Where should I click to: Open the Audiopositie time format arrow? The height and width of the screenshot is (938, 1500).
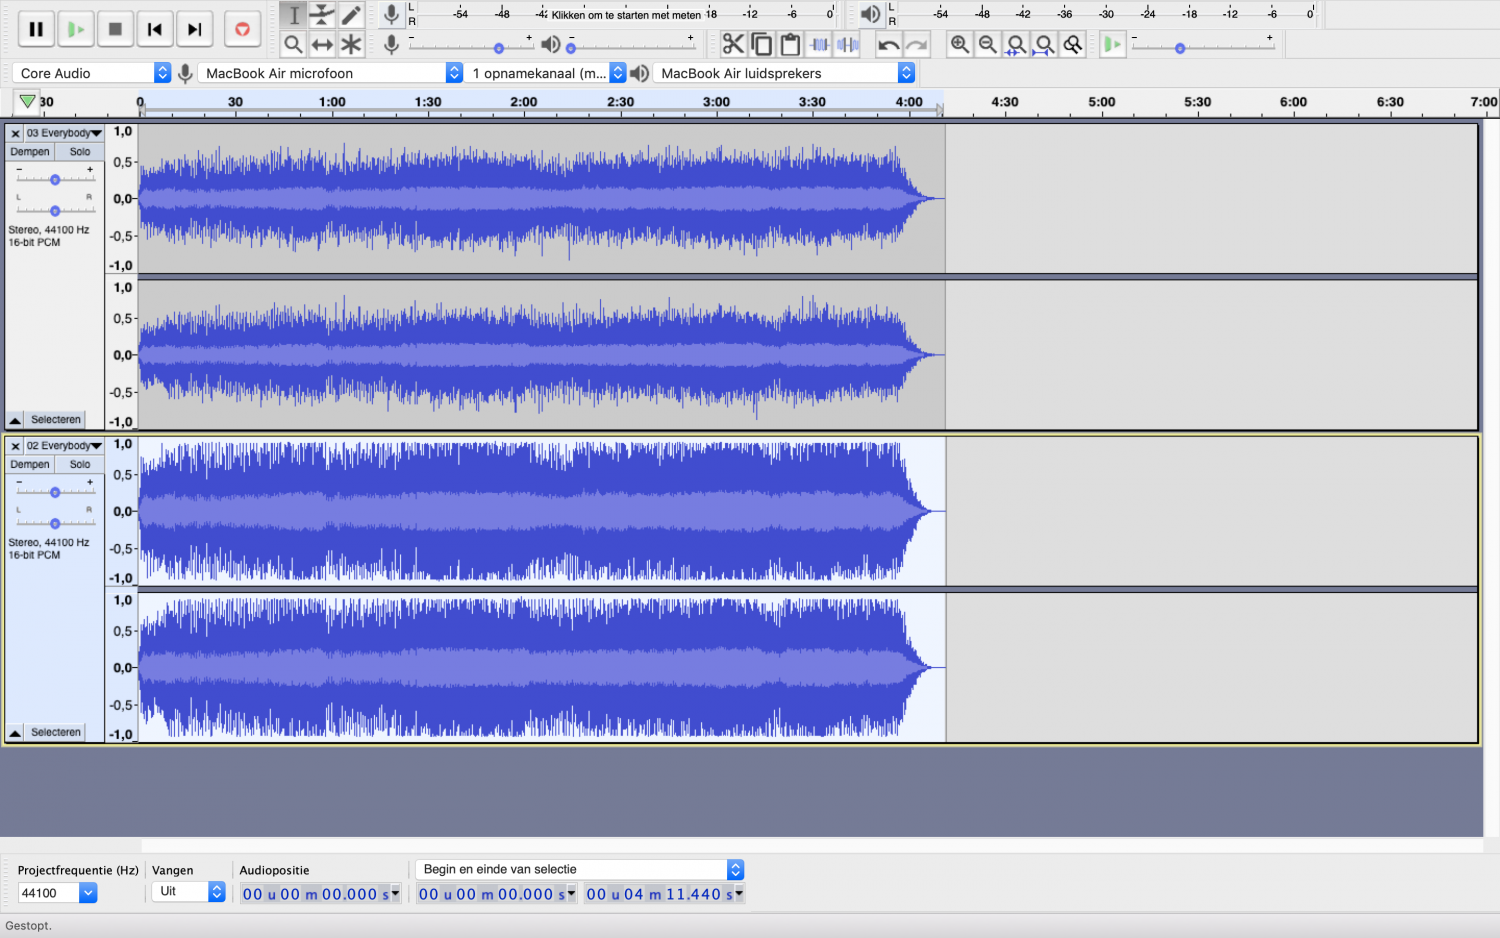tap(395, 894)
